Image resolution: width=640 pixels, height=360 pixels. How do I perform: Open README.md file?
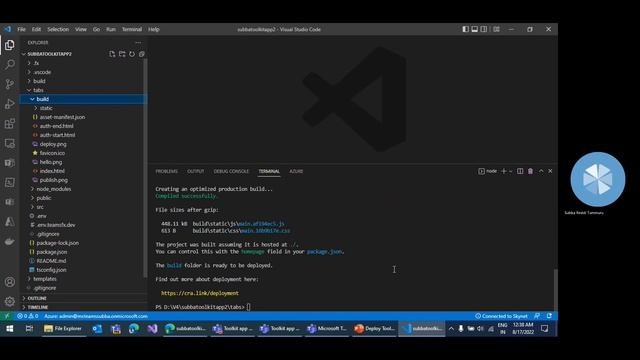pos(83,260)
